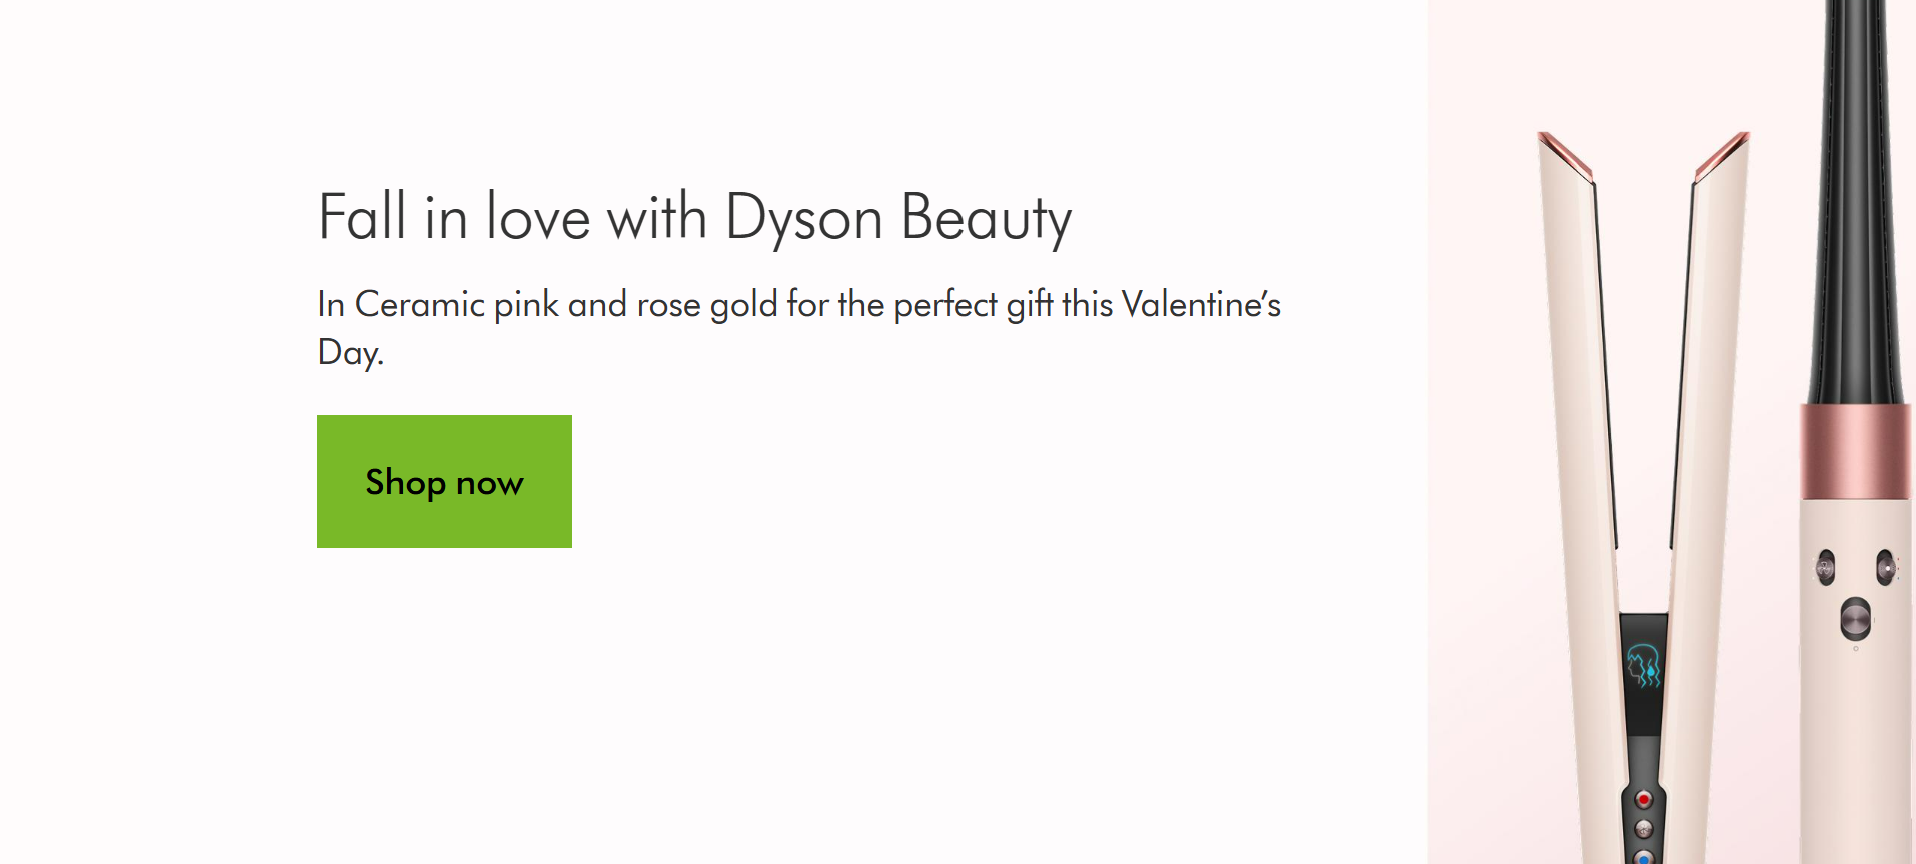This screenshot has height=864, width=1916.
Task: Click the word Dyson in the headline
Action: click(x=803, y=217)
